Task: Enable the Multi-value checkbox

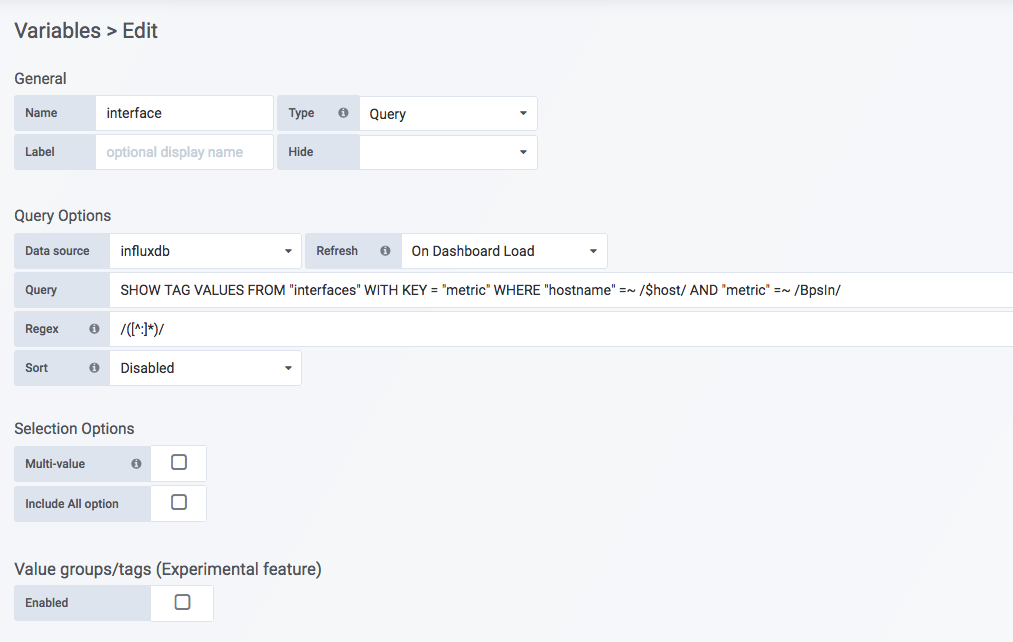Action: point(178,463)
